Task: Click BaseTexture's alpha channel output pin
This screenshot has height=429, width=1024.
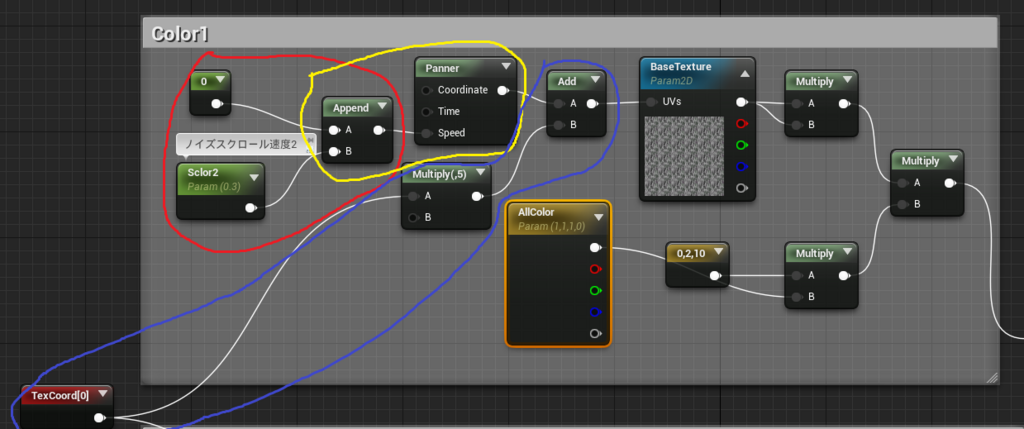Action: pos(742,188)
